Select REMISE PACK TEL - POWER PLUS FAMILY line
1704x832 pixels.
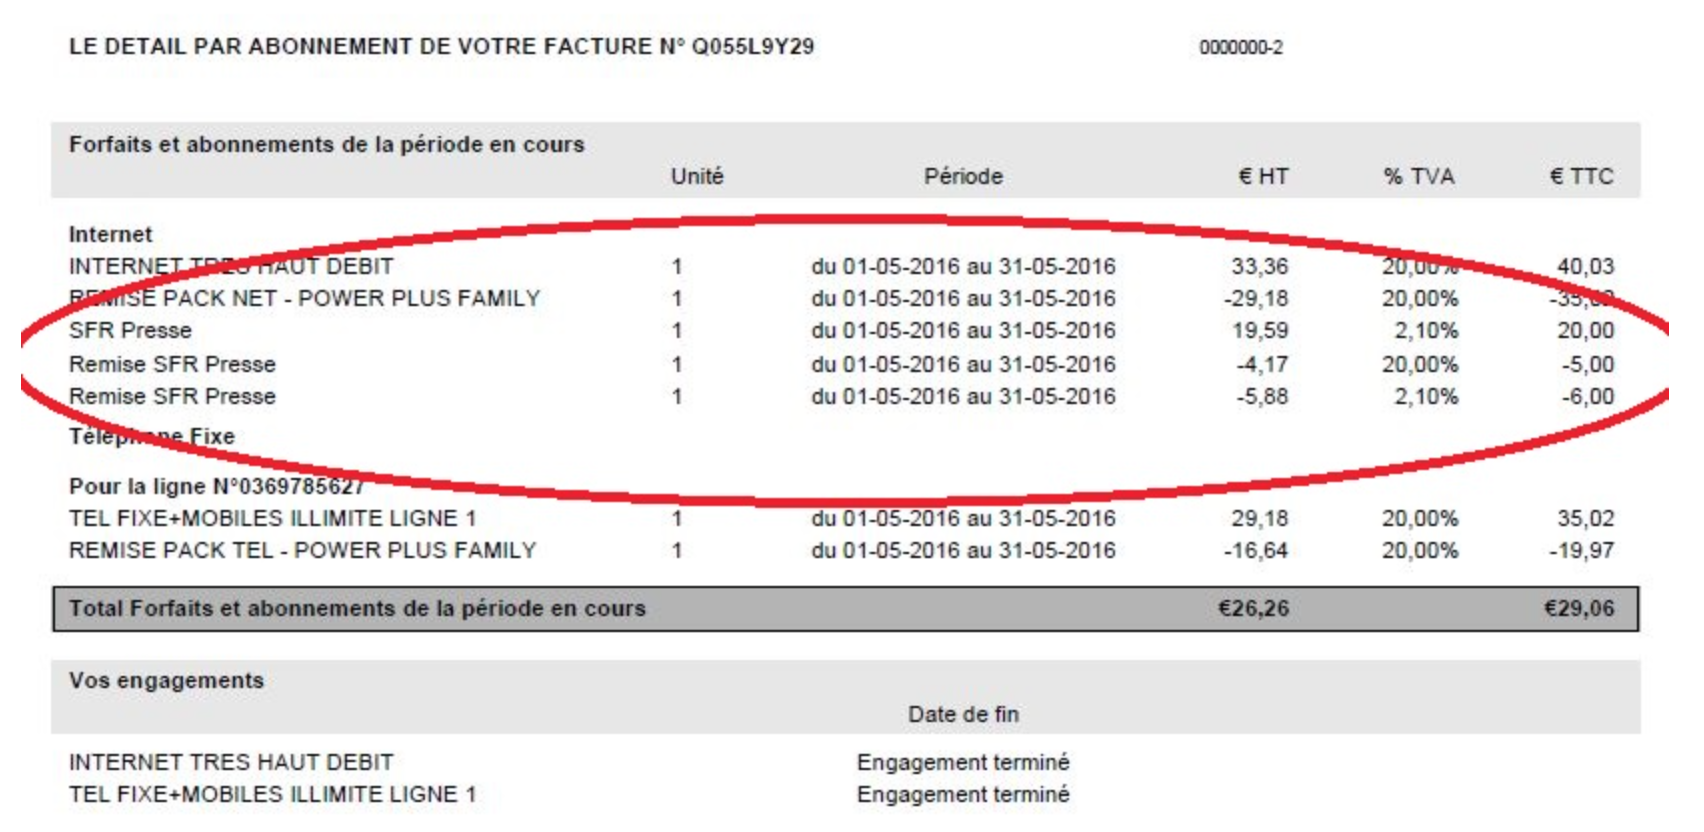(302, 551)
